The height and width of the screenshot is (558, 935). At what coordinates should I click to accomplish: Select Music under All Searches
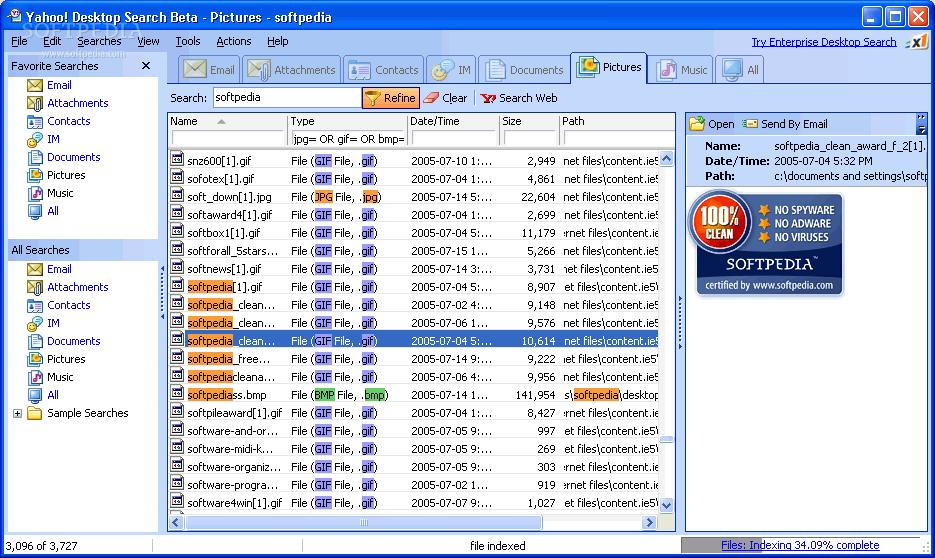pos(60,377)
